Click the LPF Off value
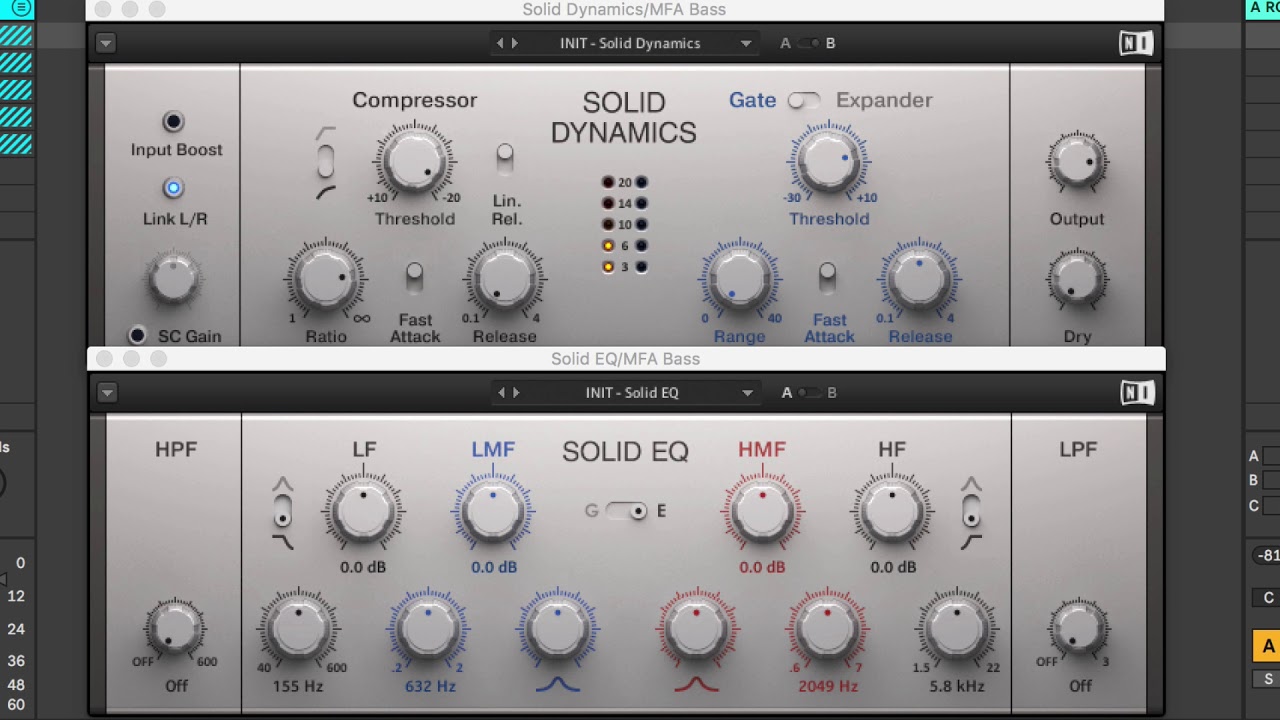 pos(1080,686)
